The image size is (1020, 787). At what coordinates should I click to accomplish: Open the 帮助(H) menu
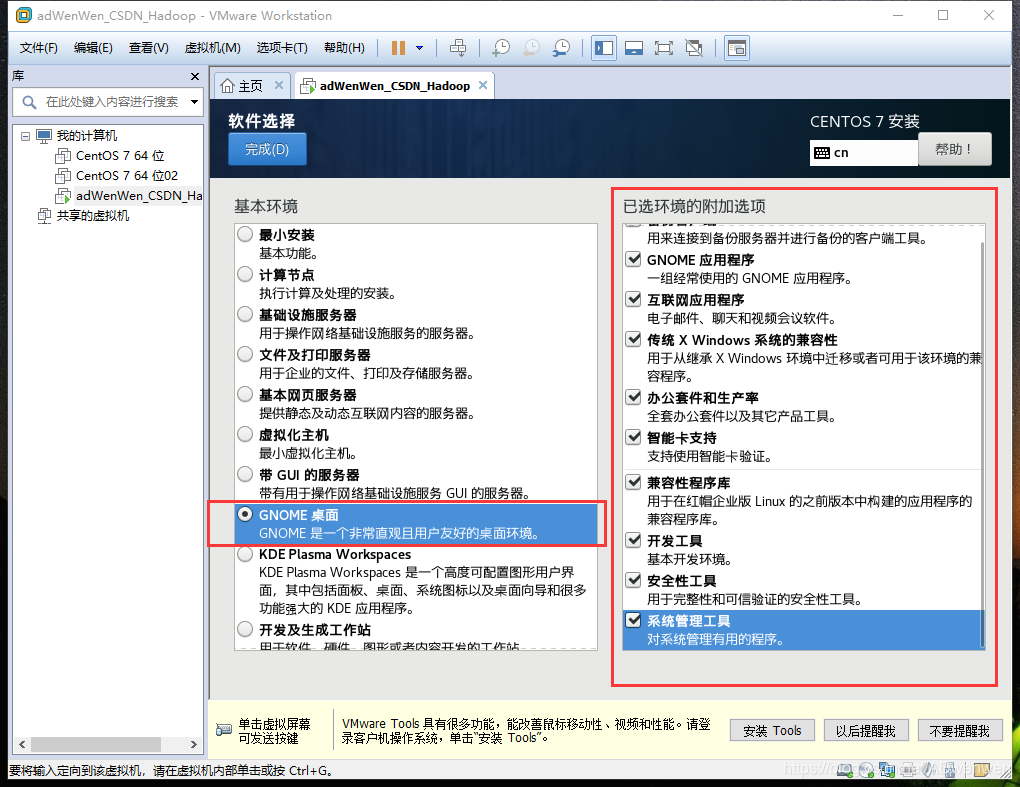(344, 48)
